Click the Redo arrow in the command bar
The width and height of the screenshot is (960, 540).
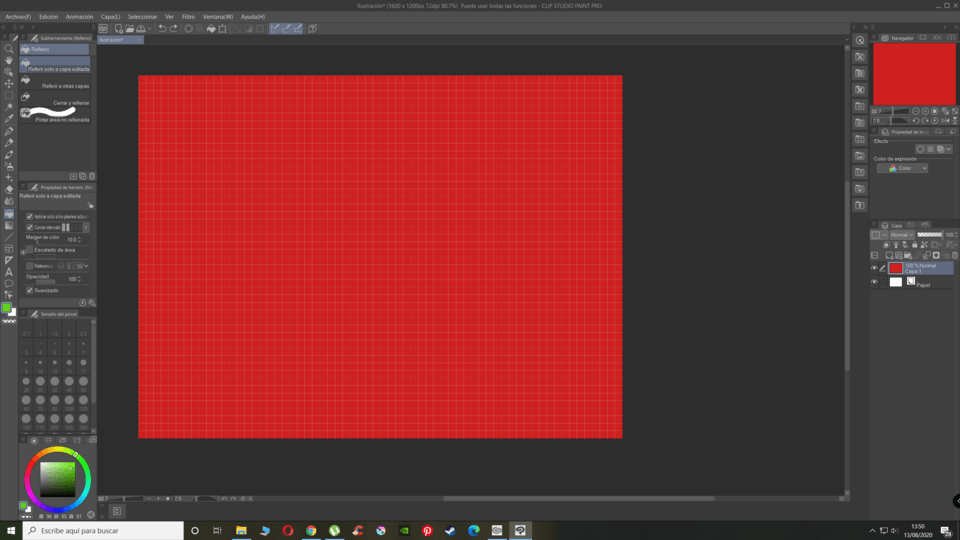click(174, 29)
